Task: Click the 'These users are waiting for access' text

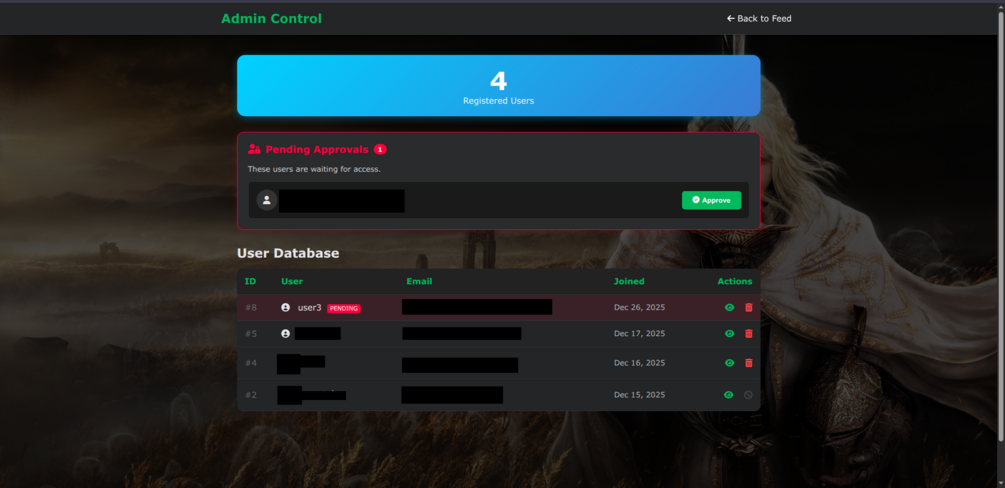Action: 314,169
